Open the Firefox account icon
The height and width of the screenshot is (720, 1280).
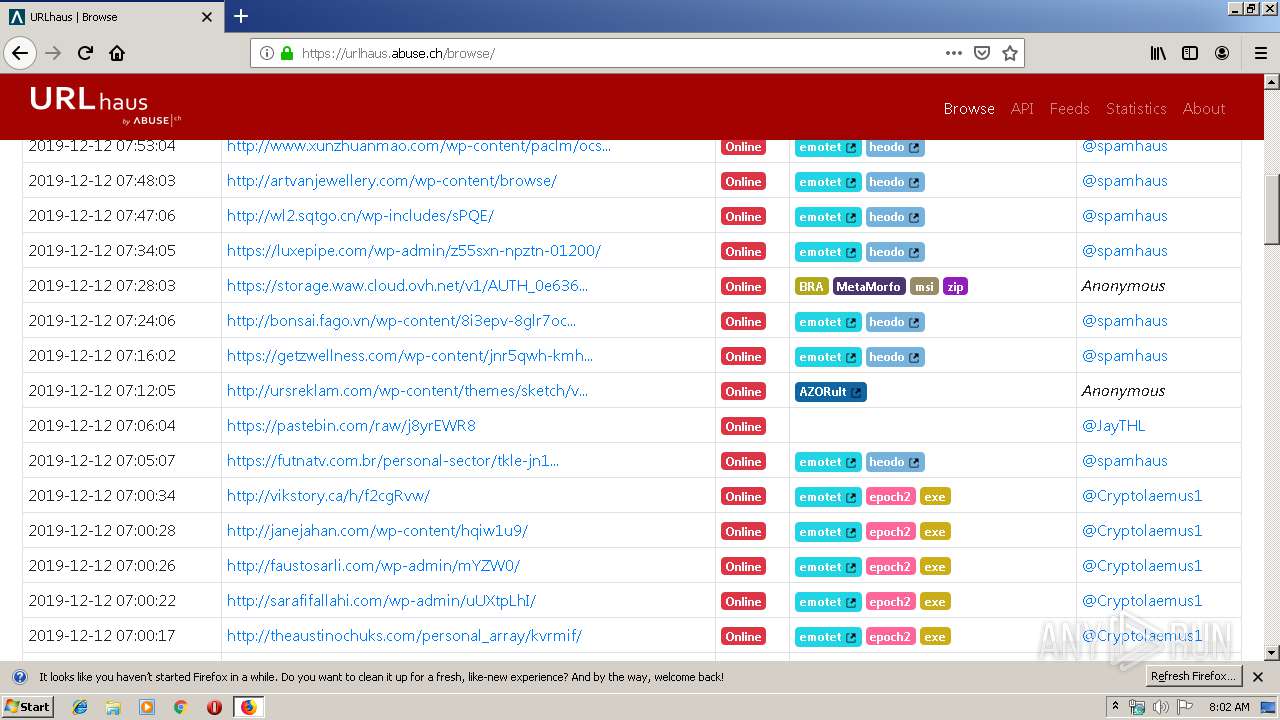pyautogui.click(x=1222, y=53)
